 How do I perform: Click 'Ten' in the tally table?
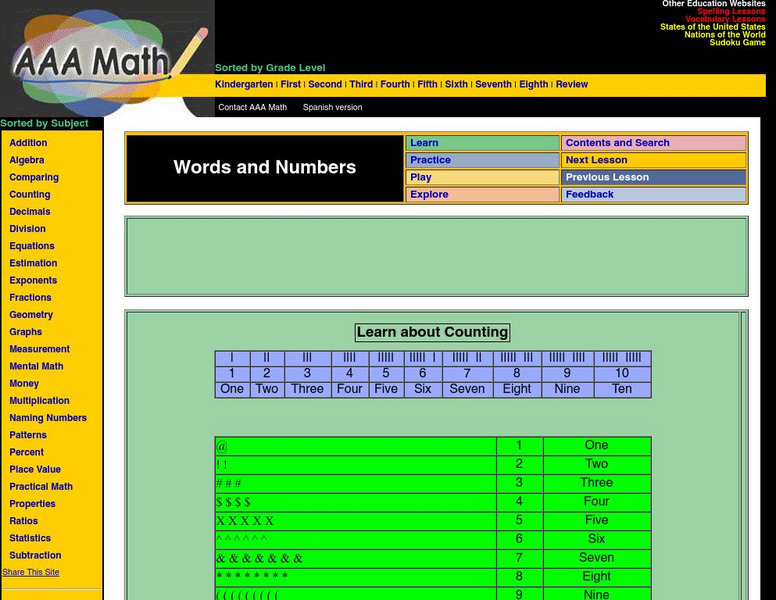point(622,389)
